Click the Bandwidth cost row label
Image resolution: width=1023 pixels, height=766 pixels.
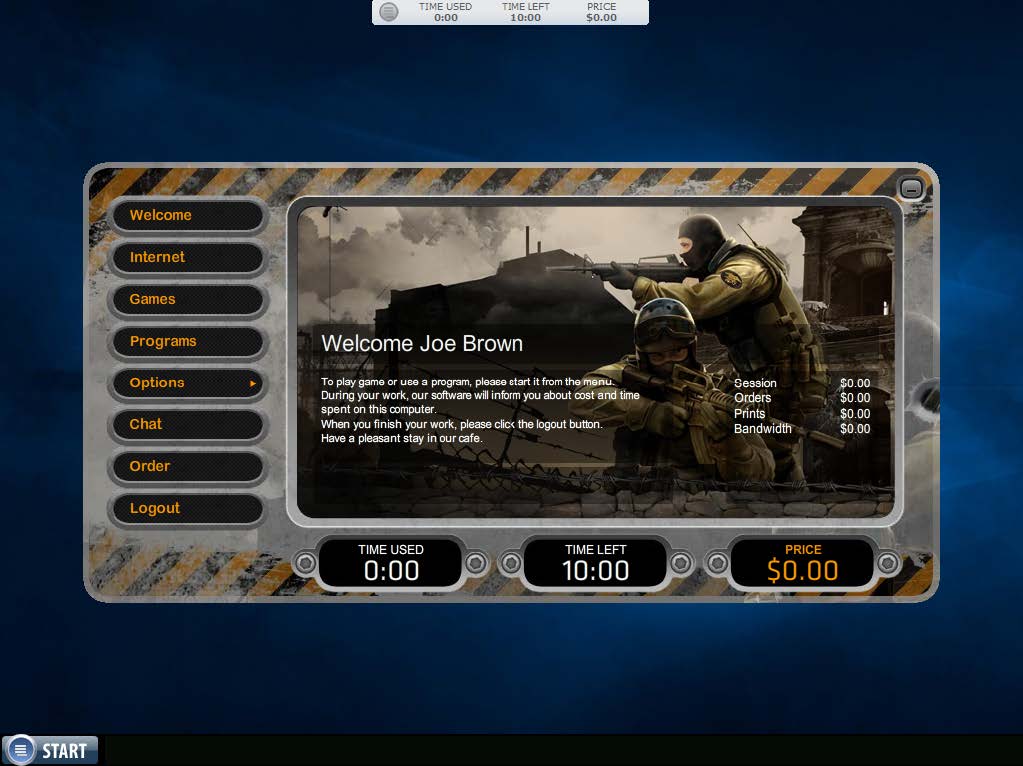pos(762,429)
